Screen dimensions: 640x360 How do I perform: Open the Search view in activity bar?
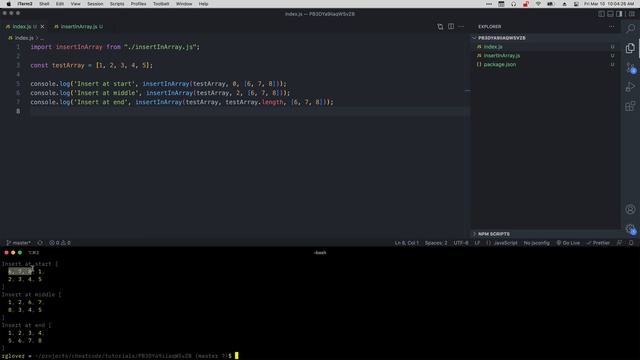tap(631, 28)
